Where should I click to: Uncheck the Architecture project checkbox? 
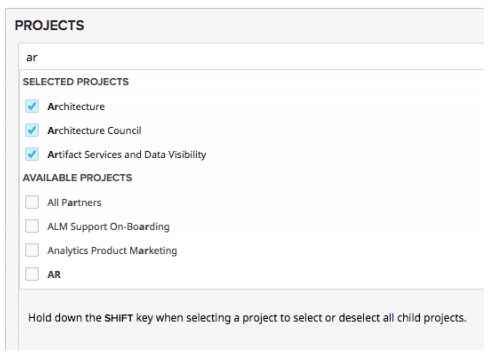click(x=32, y=106)
